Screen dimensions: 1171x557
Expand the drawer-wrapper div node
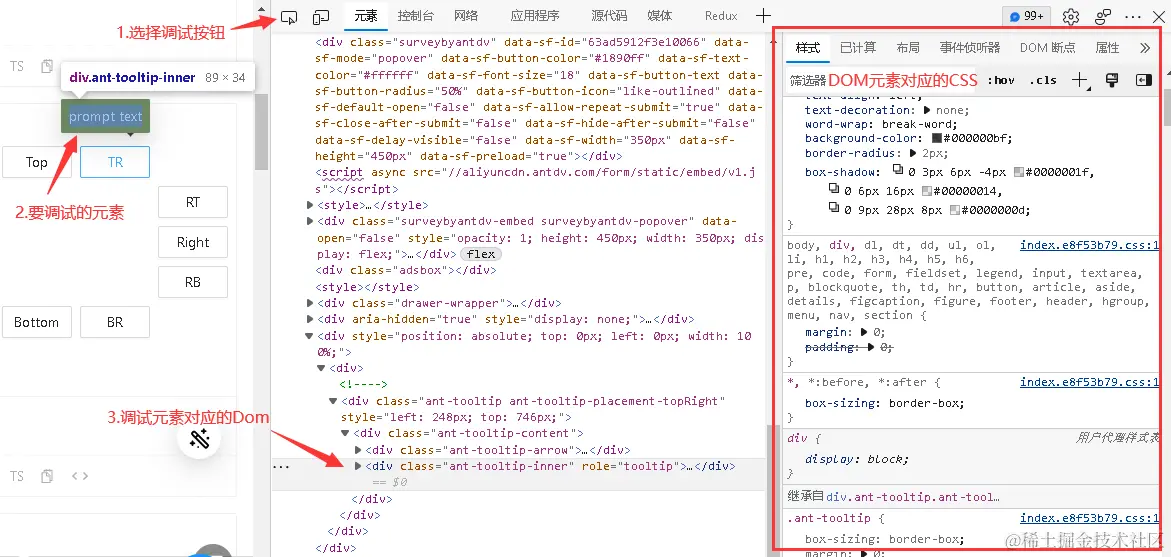click(x=311, y=303)
